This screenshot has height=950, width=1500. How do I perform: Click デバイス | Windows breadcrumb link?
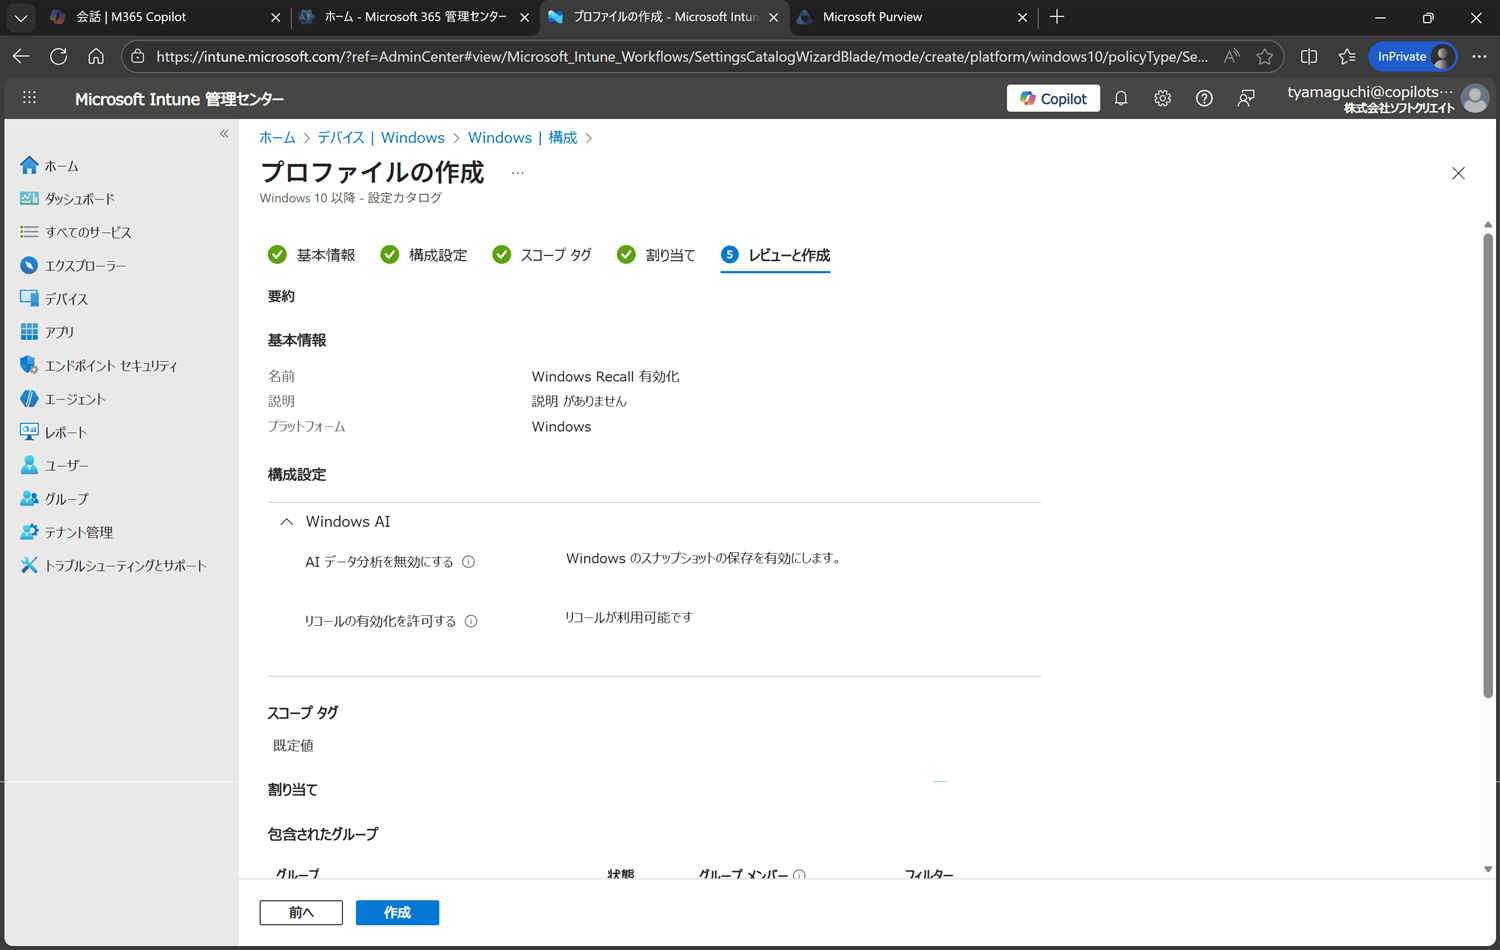(381, 138)
